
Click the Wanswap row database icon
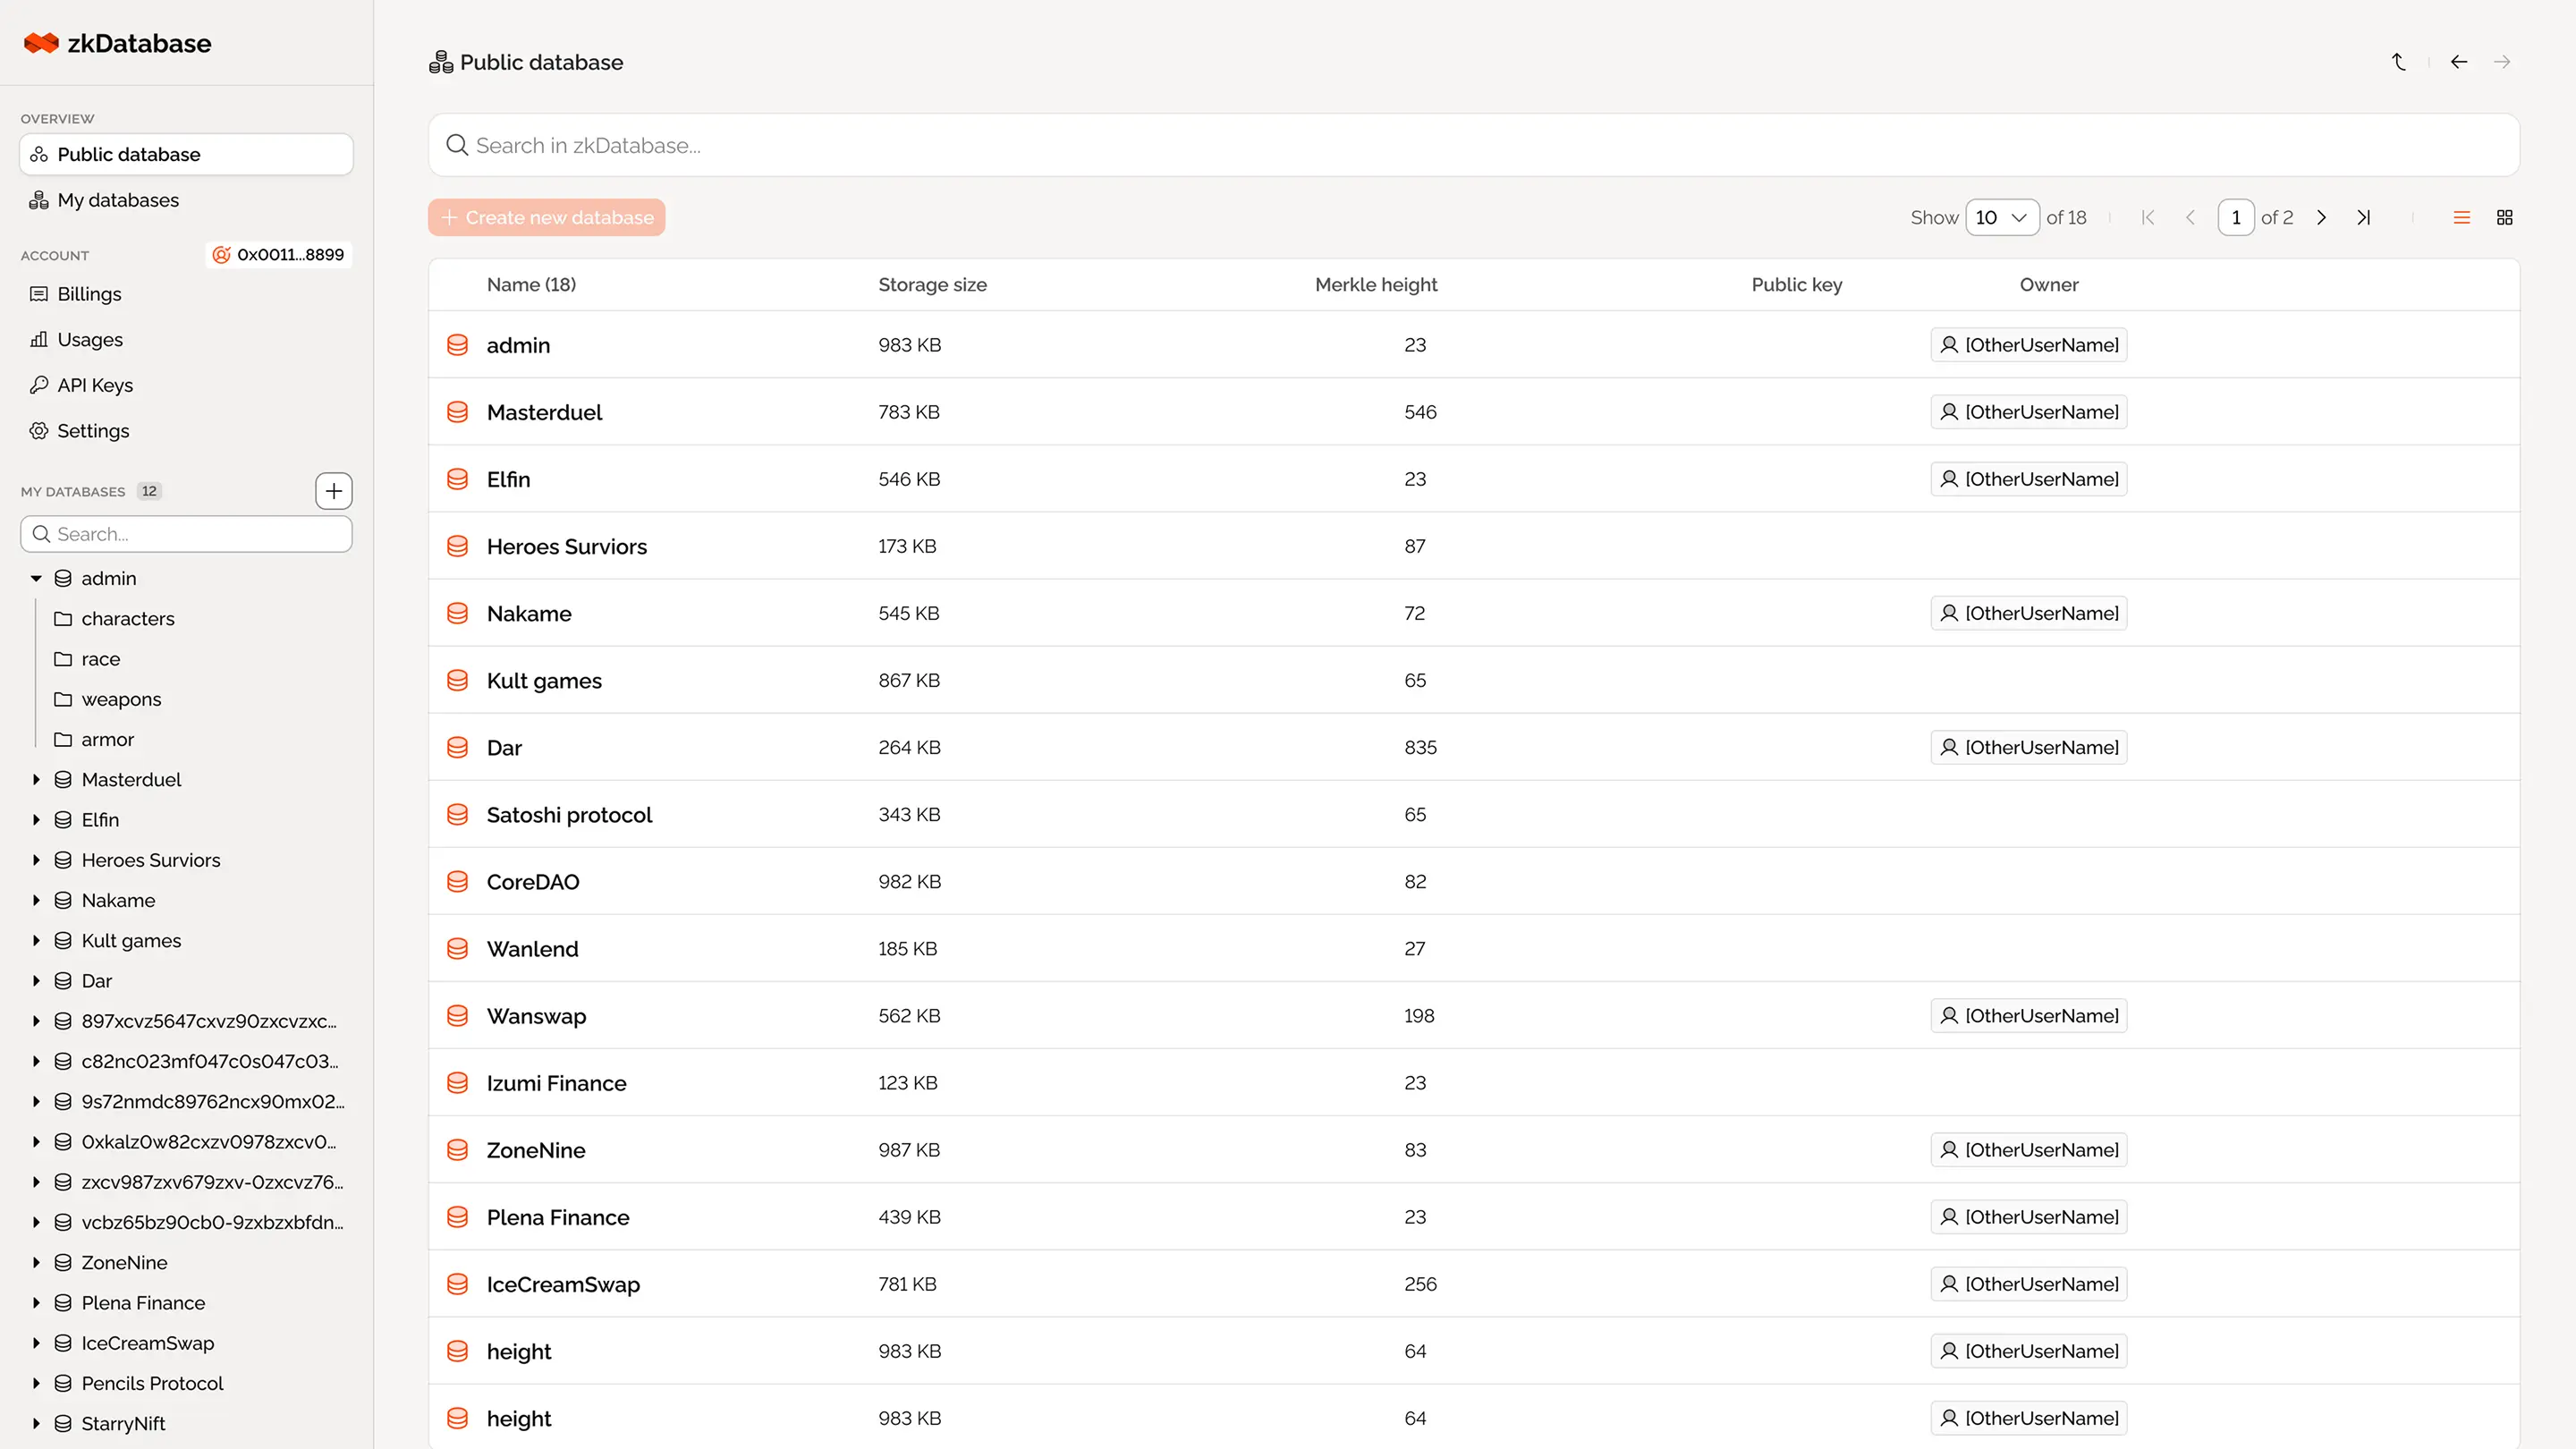457,1016
